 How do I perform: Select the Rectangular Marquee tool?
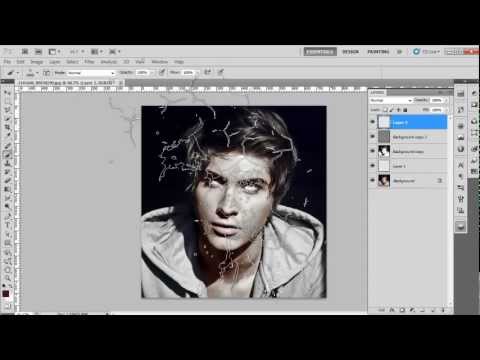coord(7,101)
